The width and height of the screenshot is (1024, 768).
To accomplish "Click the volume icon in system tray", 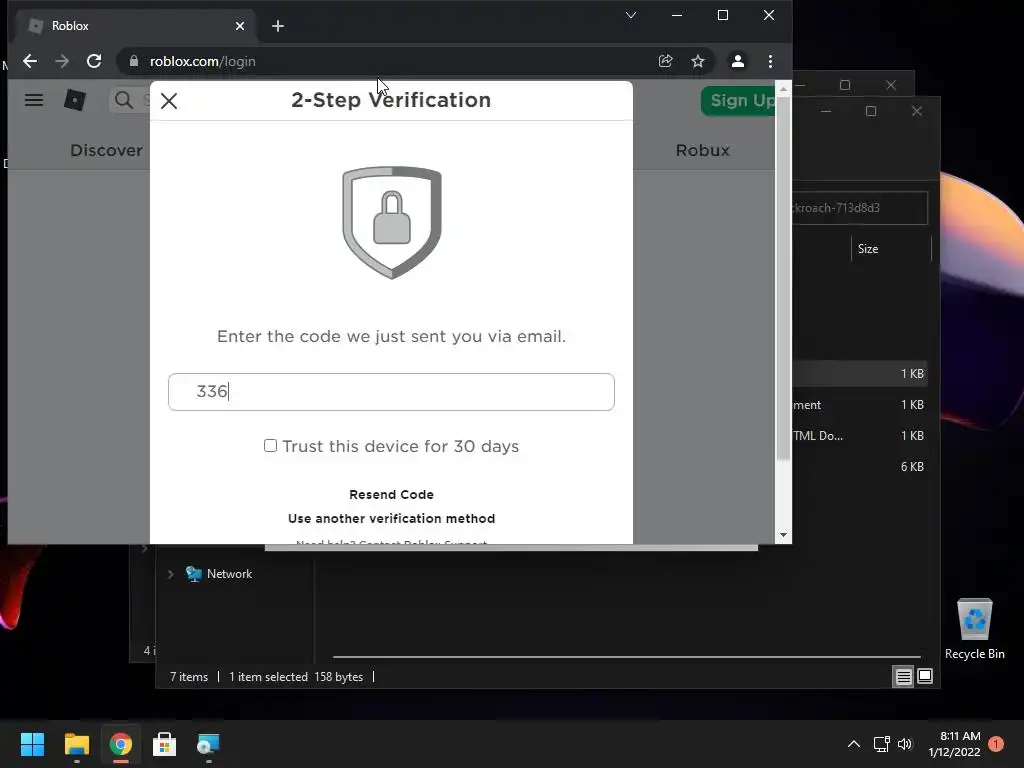I will (904, 744).
